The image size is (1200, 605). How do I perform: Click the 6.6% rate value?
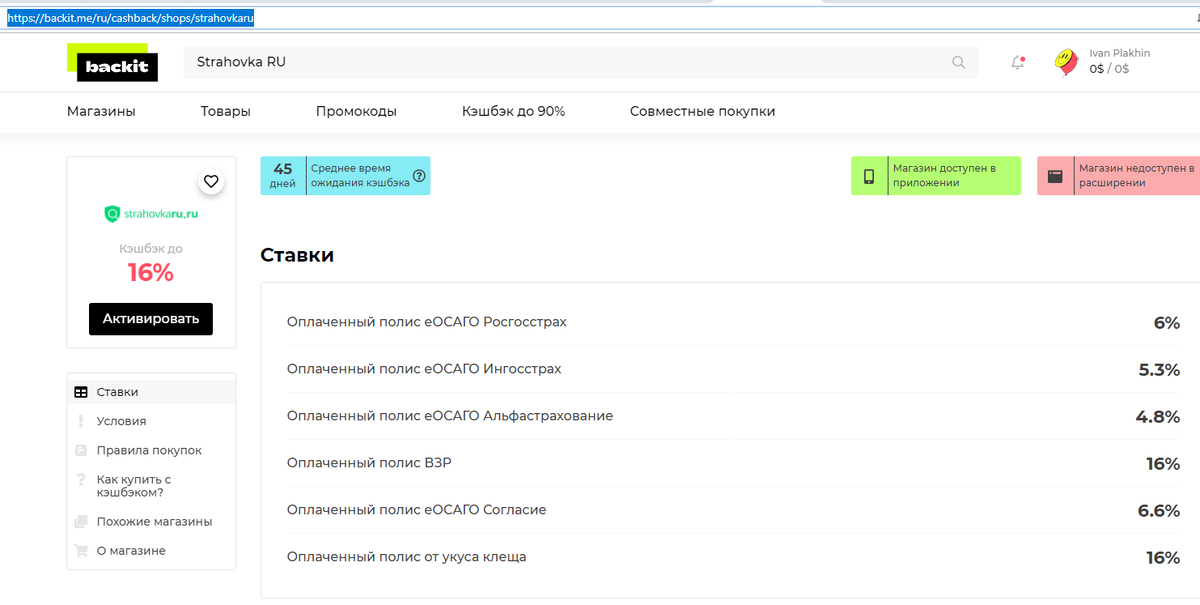pos(1159,511)
